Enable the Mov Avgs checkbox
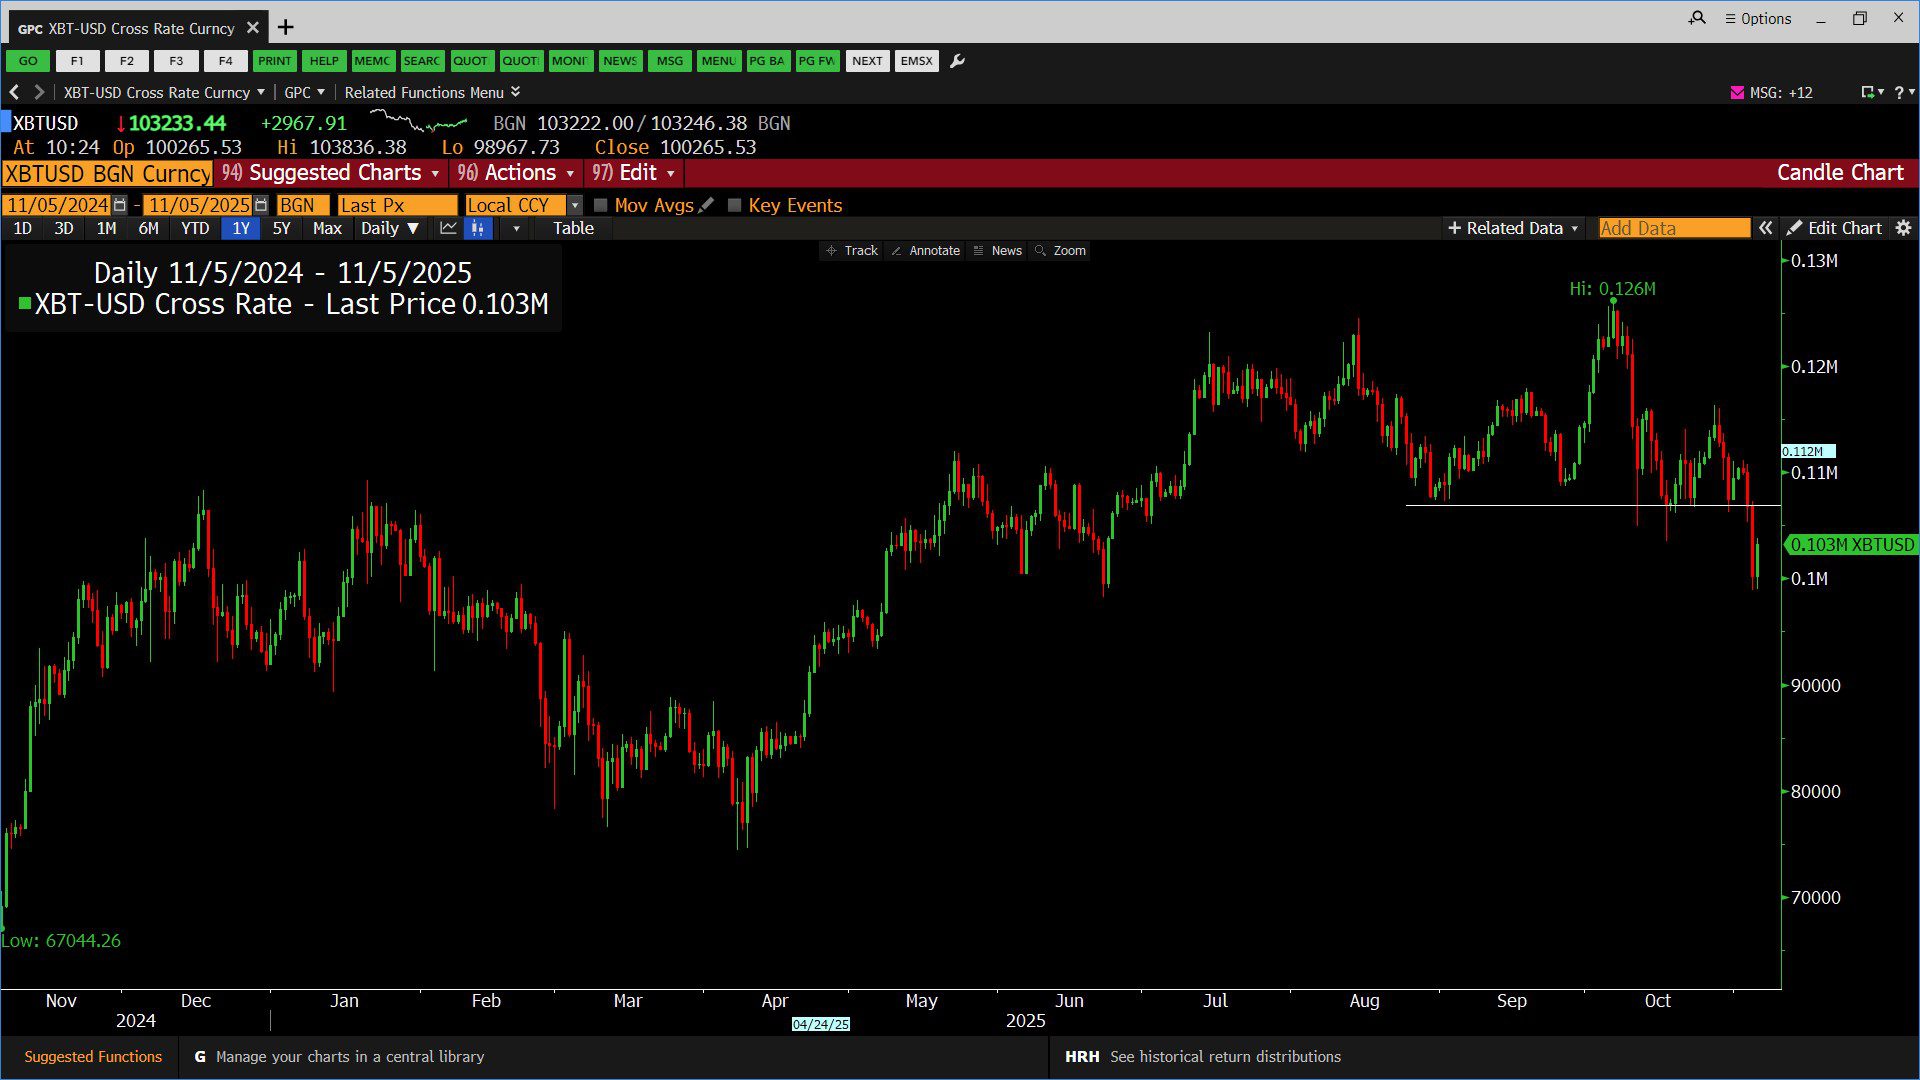This screenshot has height=1080, width=1920. (601, 205)
